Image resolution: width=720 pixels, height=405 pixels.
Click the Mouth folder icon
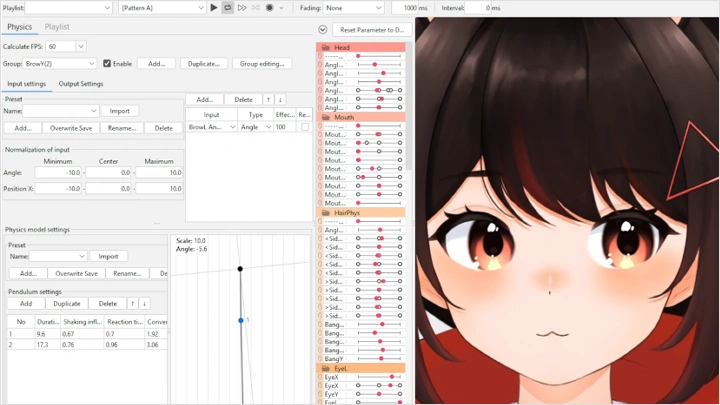click(326, 117)
